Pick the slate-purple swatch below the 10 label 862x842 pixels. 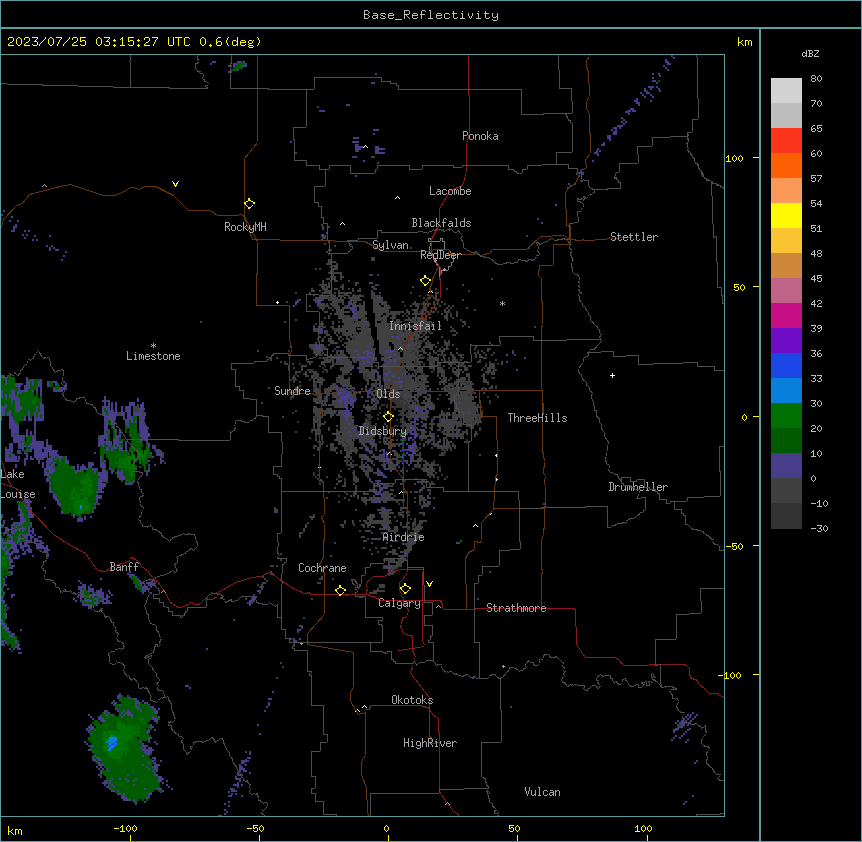click(x=786, y=466)
